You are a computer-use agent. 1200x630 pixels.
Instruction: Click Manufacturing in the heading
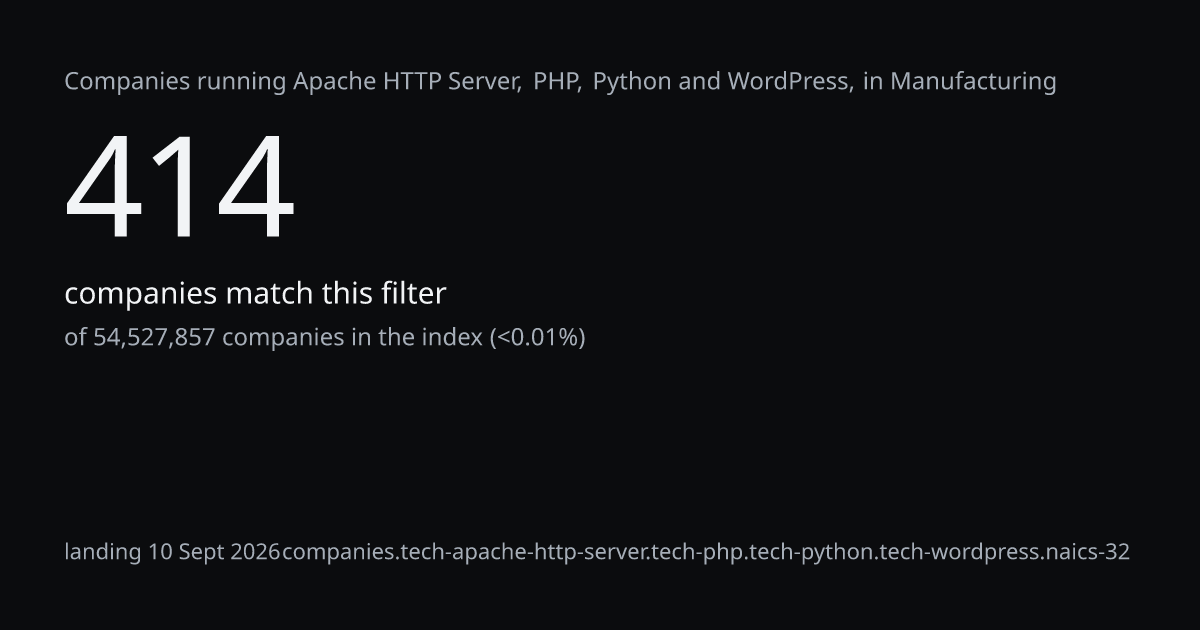(973, 82)
